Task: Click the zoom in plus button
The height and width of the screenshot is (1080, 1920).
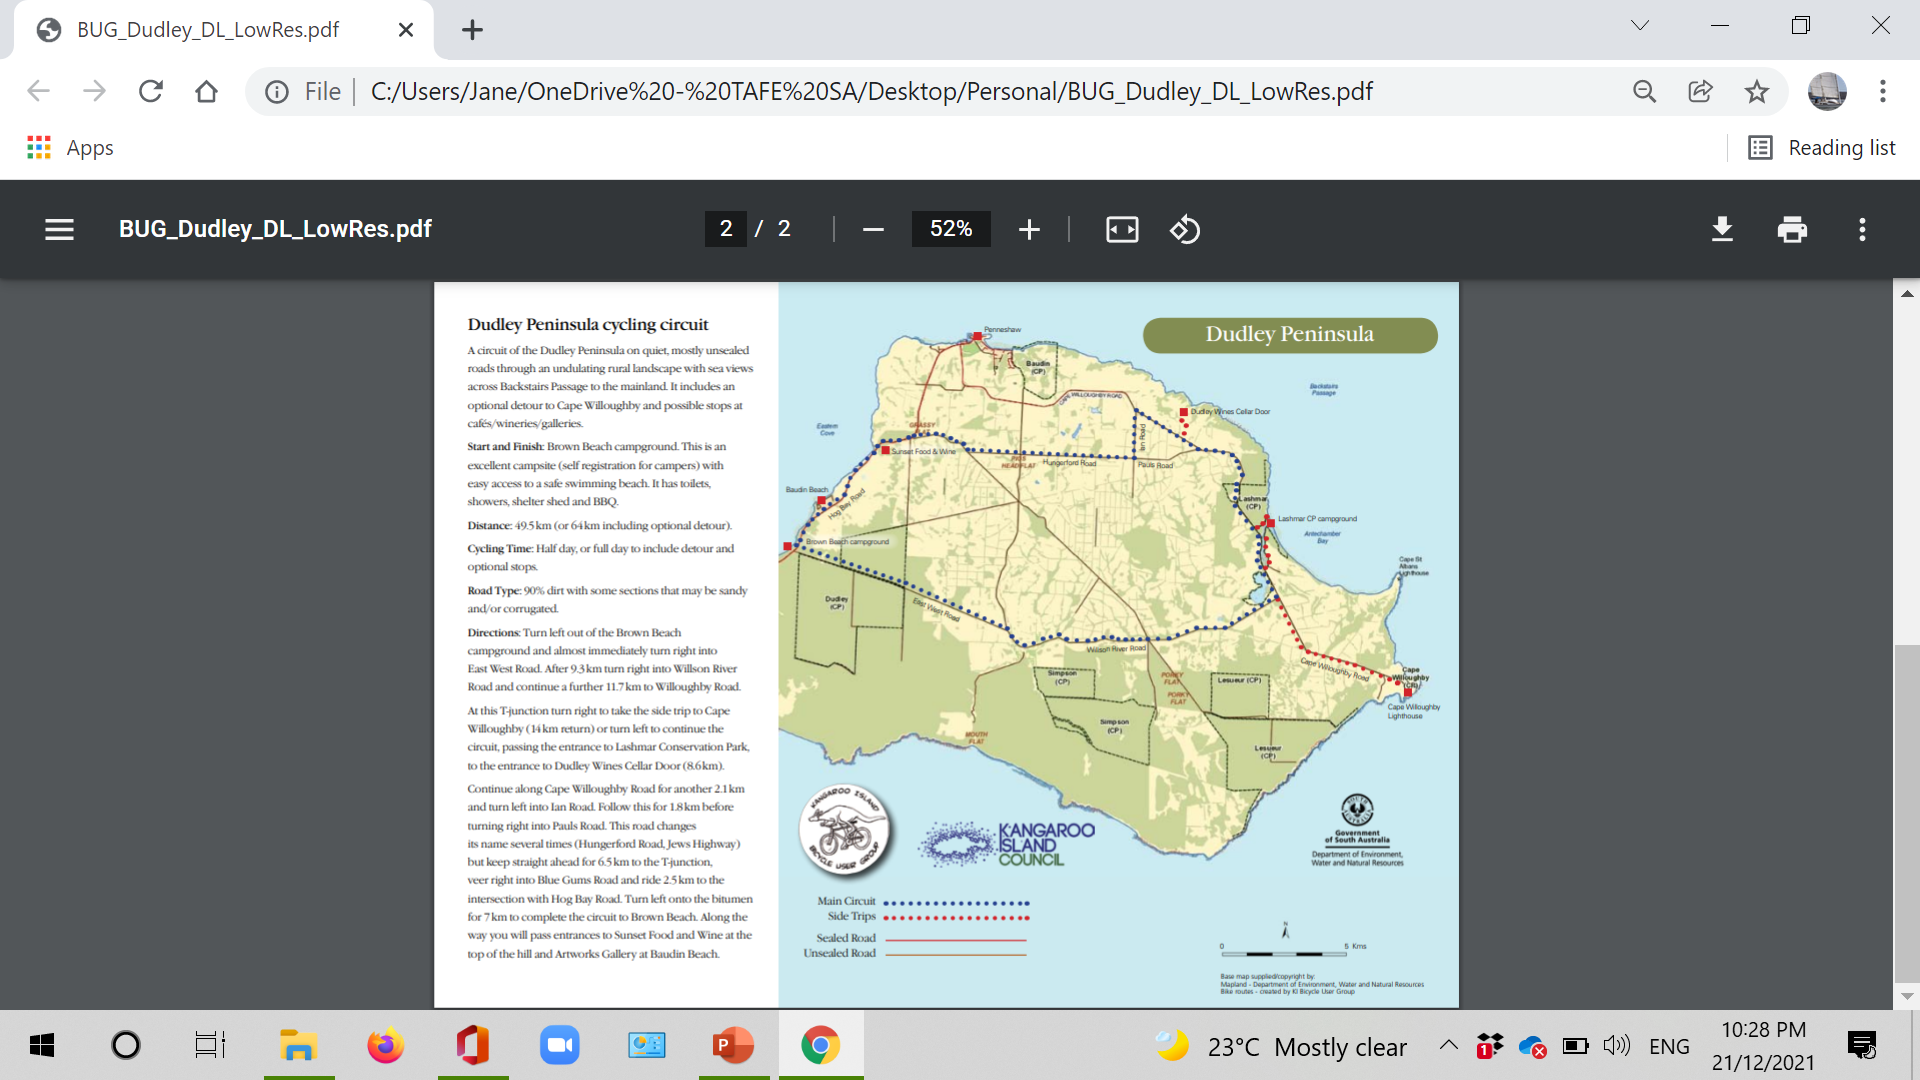Action: [x=1029, y=229]
